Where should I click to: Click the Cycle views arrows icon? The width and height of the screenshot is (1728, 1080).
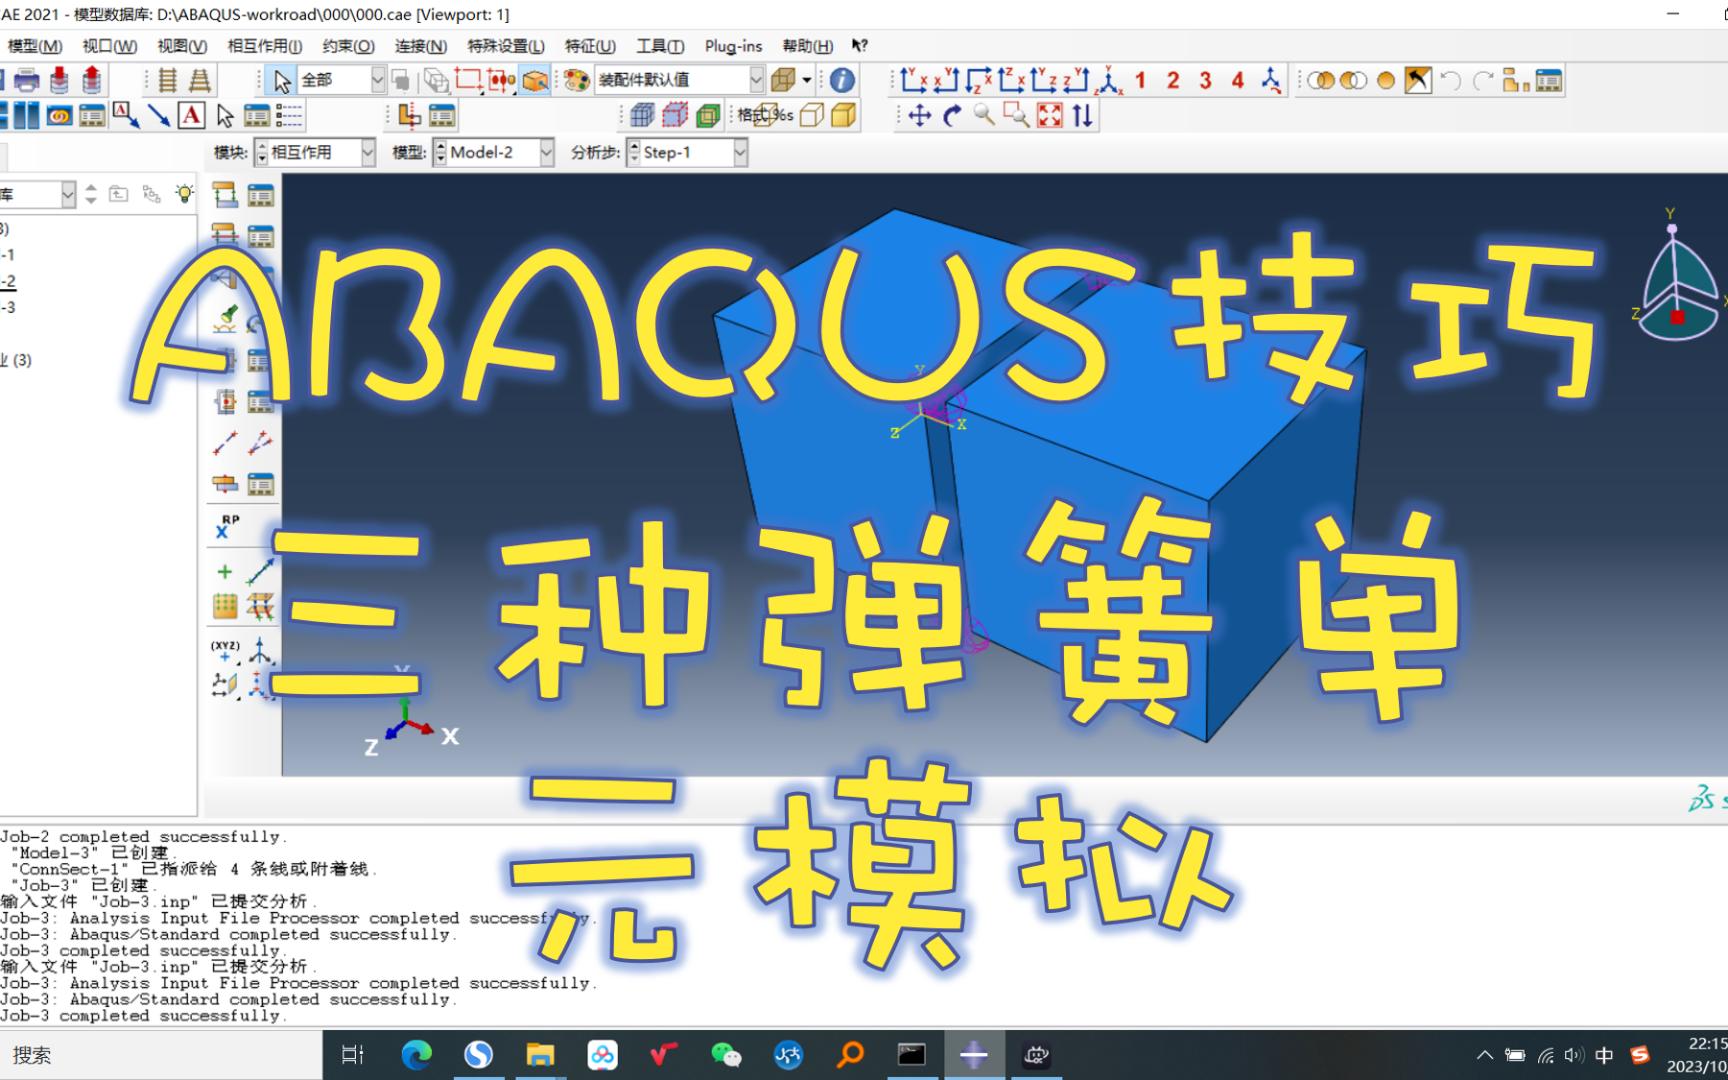[x=1082, y=116]
